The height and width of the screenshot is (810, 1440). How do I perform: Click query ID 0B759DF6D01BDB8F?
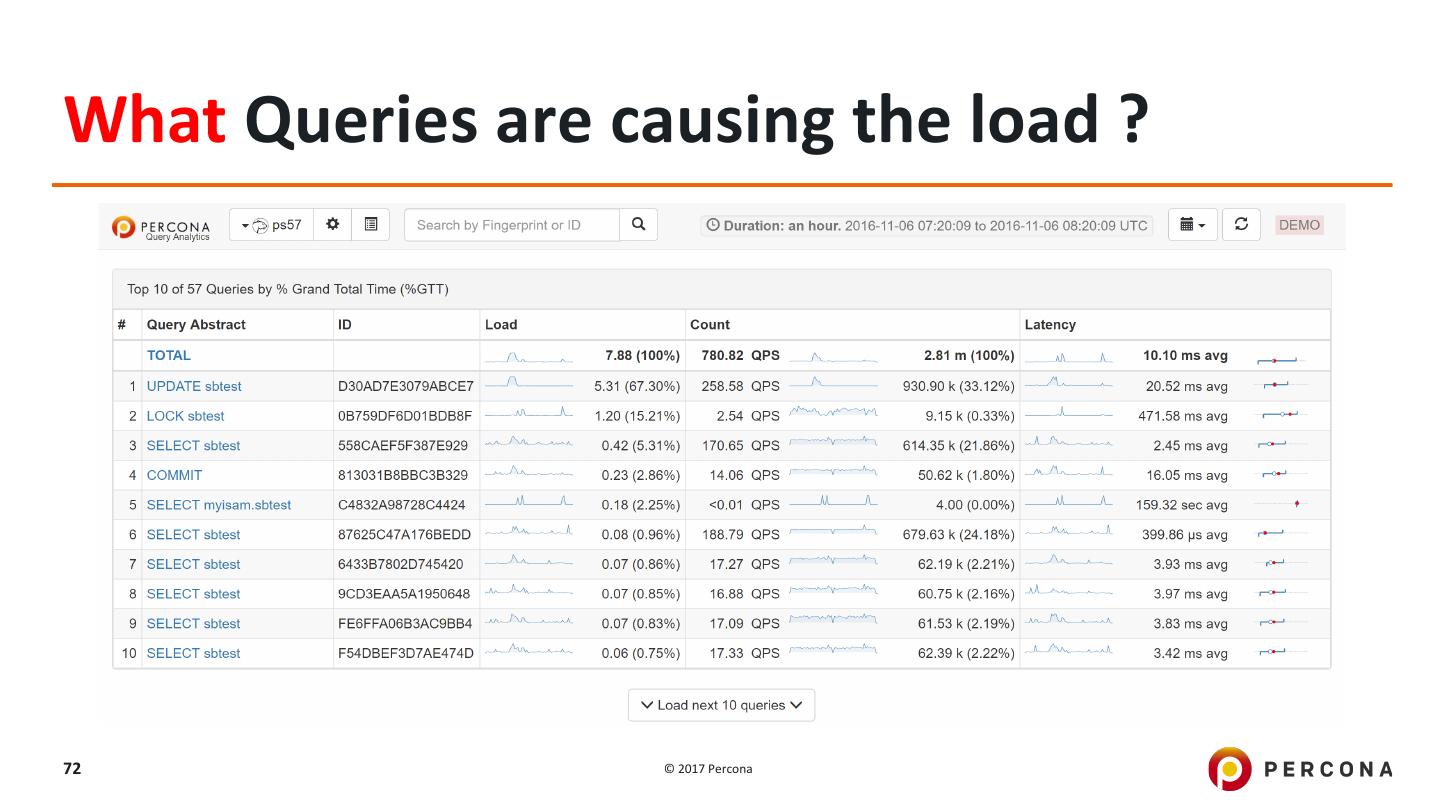click(x=405, y=416)
